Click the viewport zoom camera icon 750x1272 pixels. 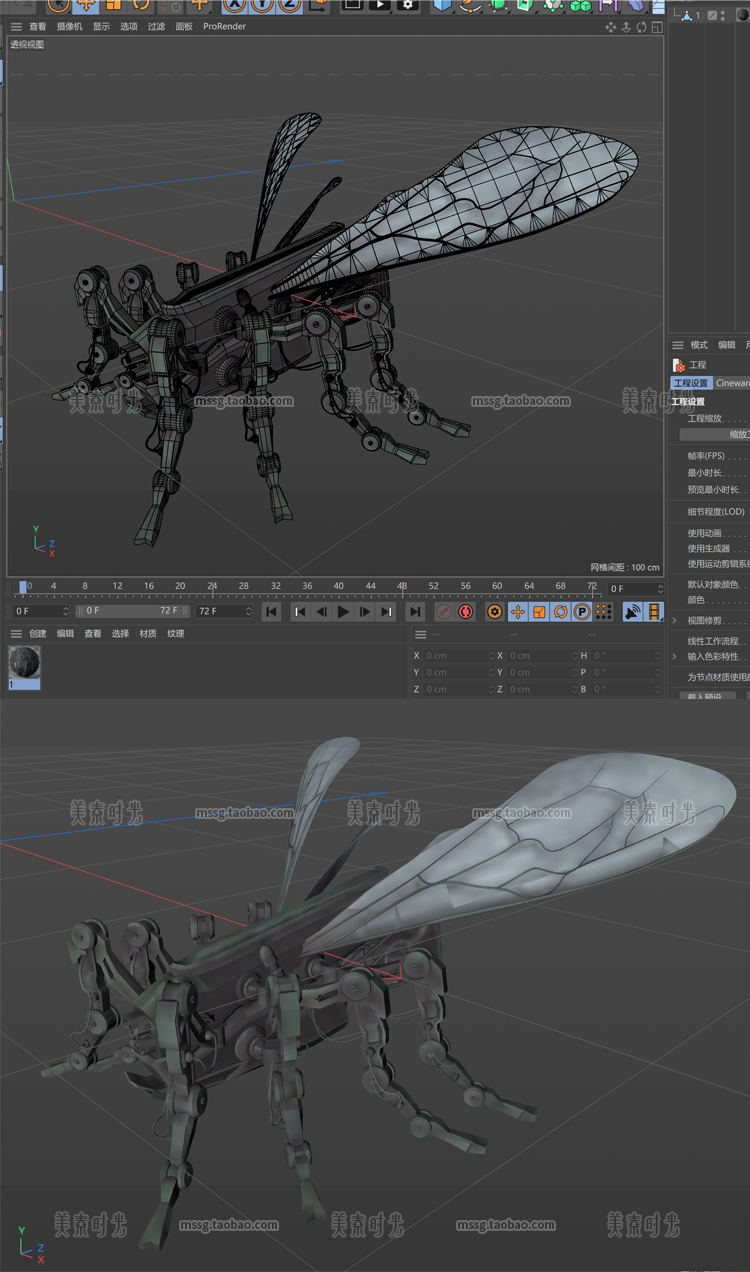pyautogui.click(x=626, y=27)
